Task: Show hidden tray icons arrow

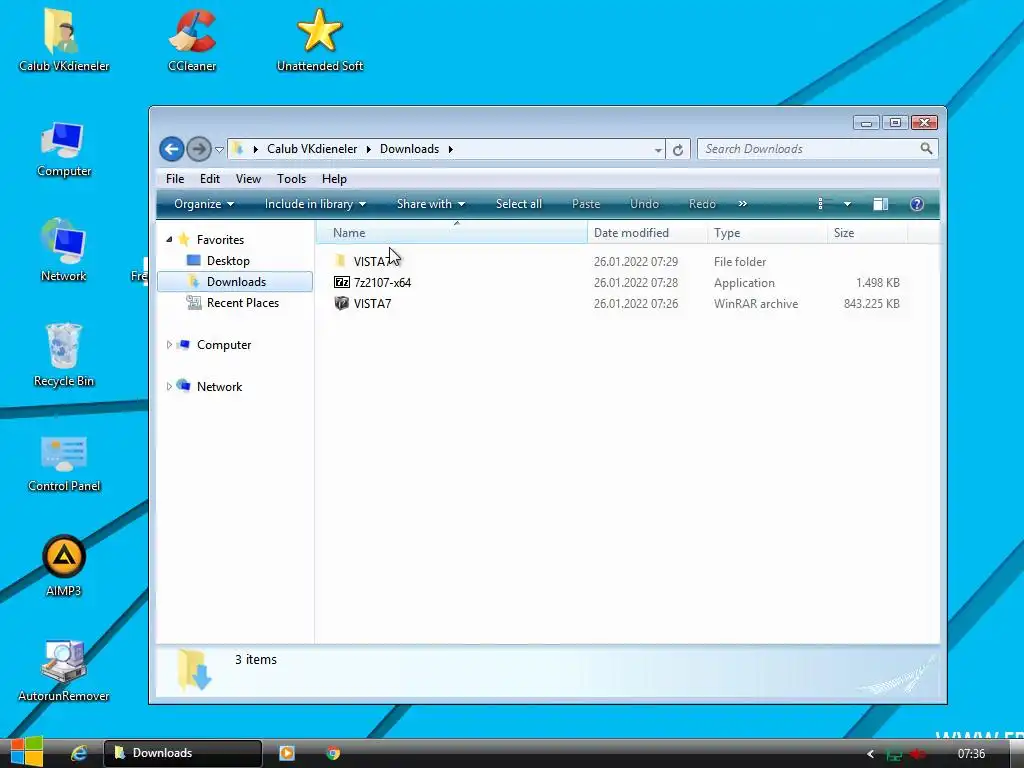Action: pyautogui.click(x=870, y=754)
